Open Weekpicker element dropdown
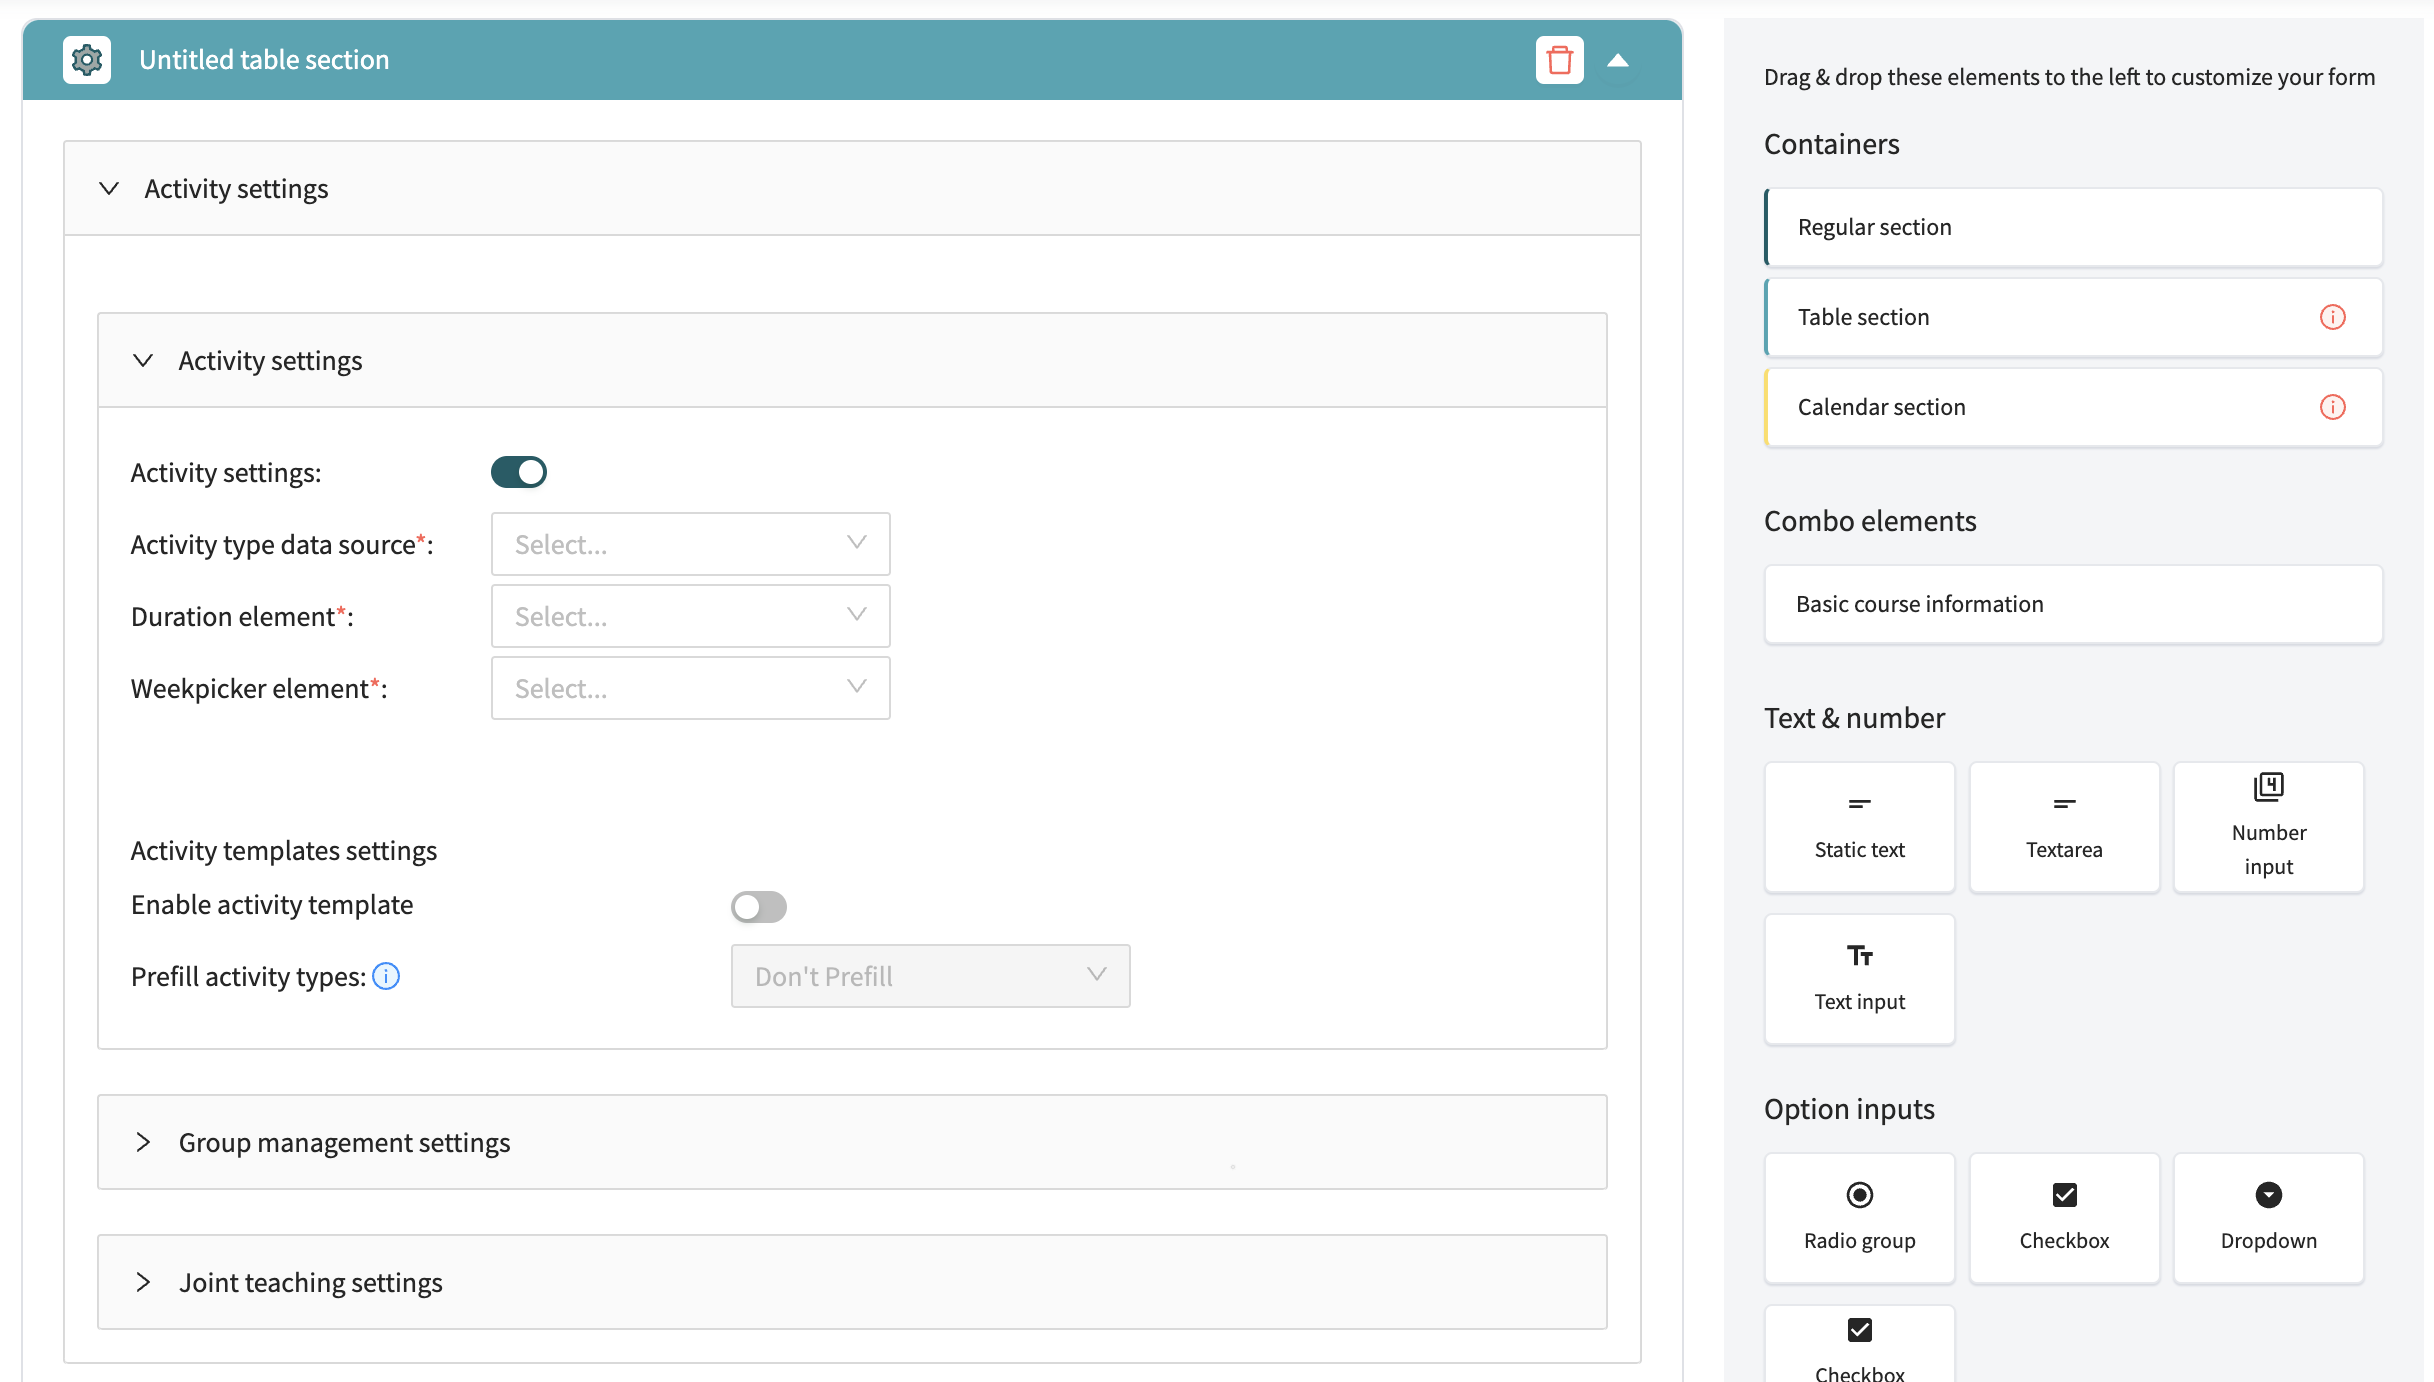 pos(690,688)
